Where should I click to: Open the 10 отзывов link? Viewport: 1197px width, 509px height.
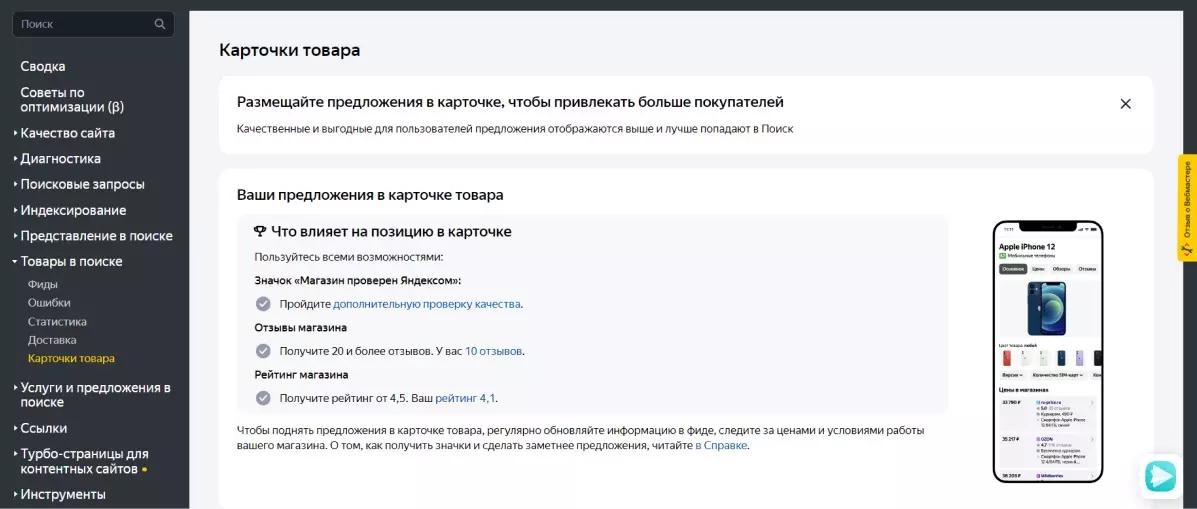coord(494,352)
